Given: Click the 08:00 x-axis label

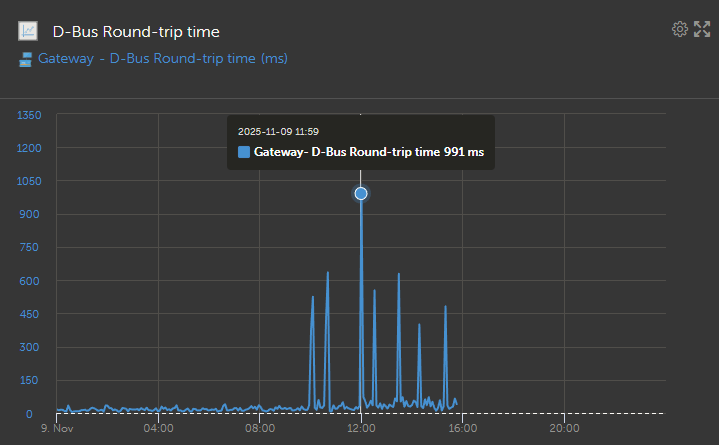Looking at the screenshot, I should tap(260, 429).
